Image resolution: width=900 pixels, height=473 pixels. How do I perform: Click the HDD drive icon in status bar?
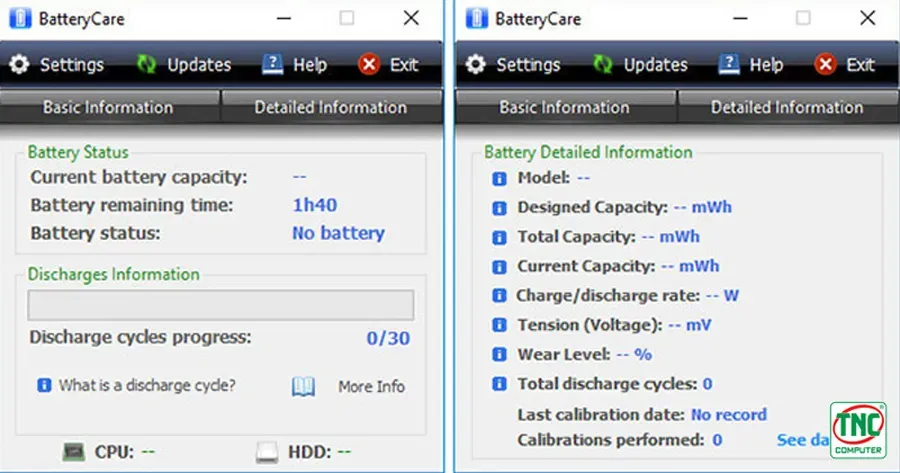(x=266, y=452)
